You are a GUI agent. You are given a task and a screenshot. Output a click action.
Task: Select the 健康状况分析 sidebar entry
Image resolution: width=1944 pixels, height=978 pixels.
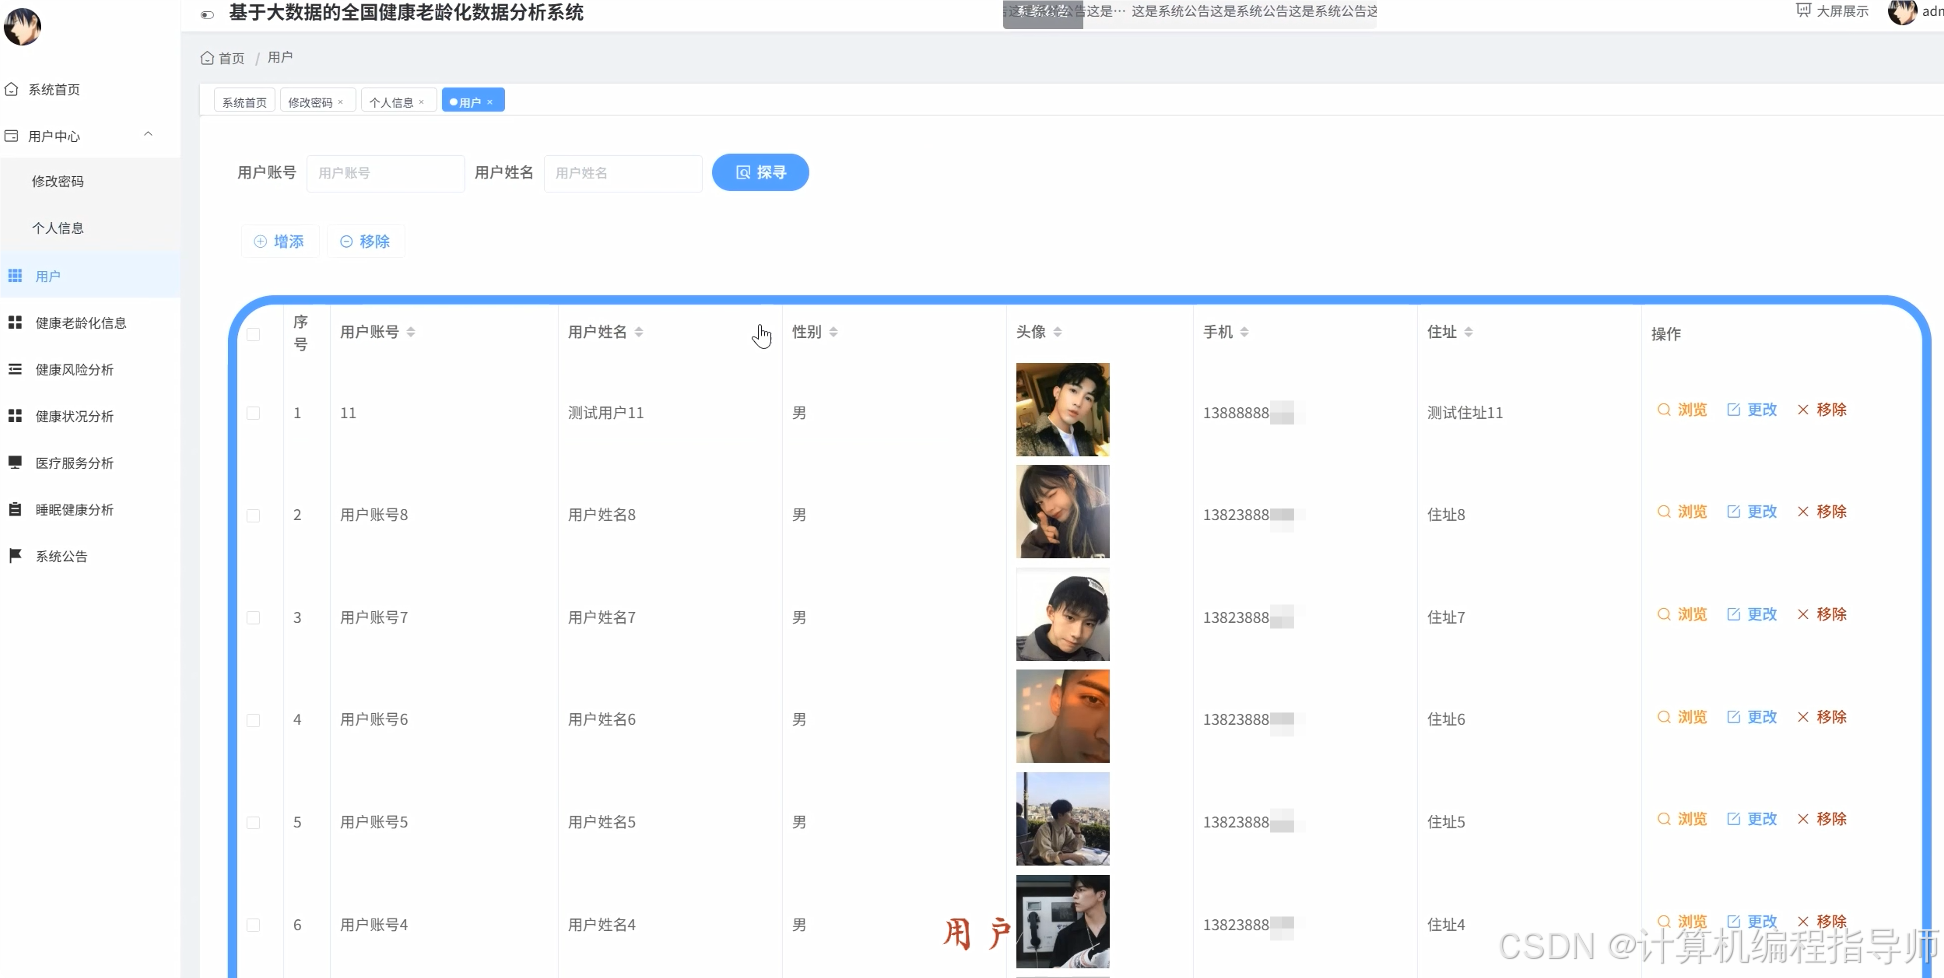75,415
